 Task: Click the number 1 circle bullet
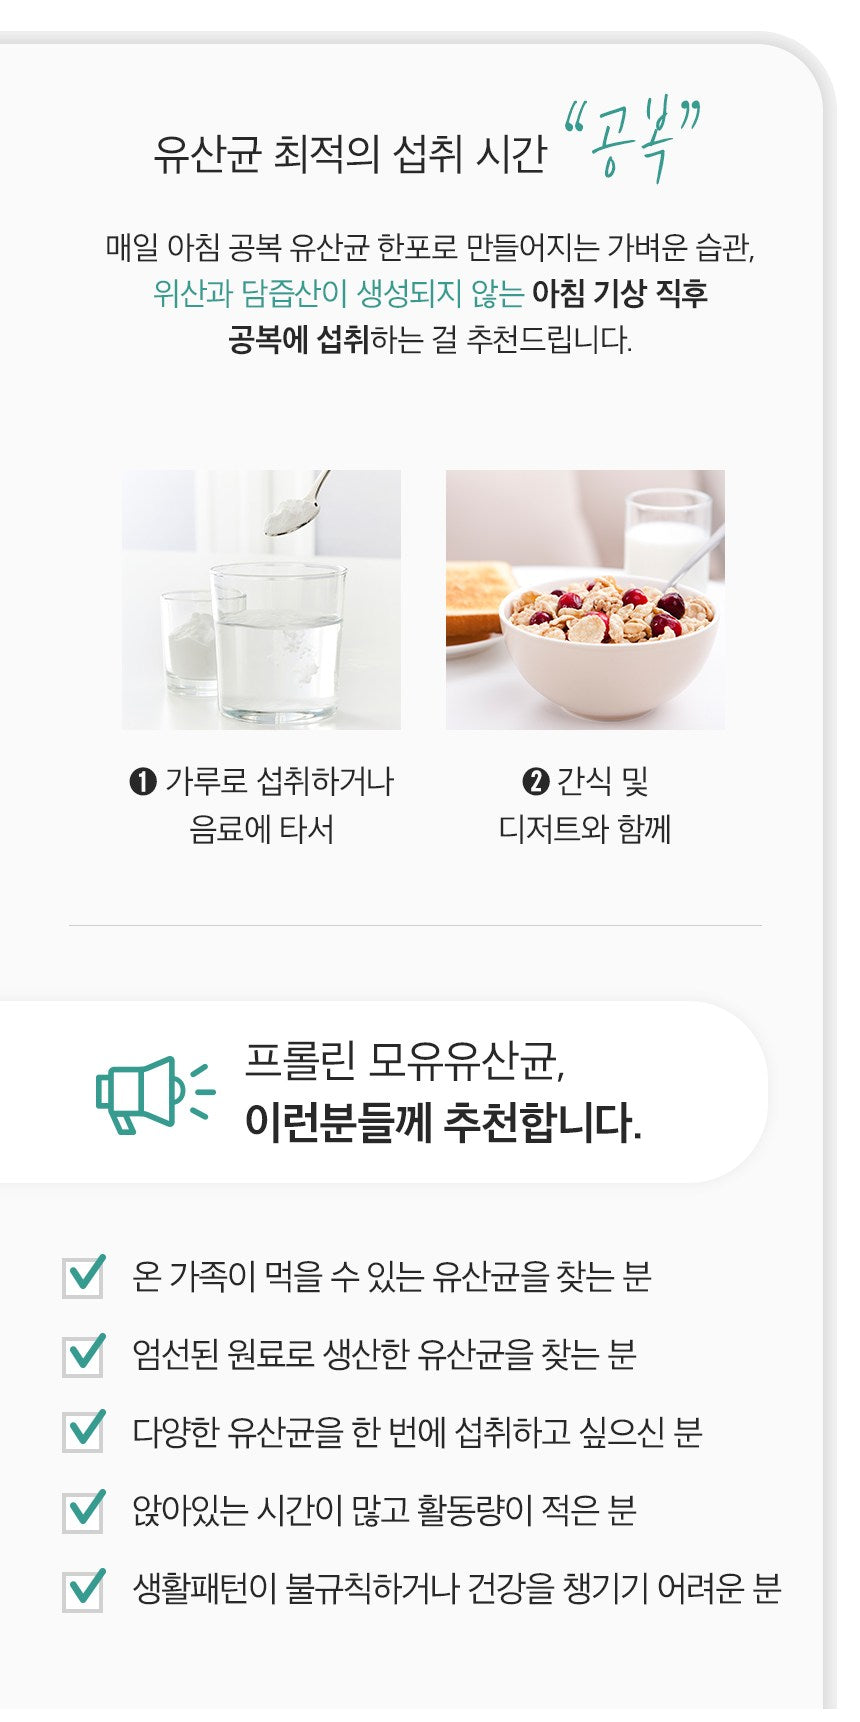click(143, 781)
